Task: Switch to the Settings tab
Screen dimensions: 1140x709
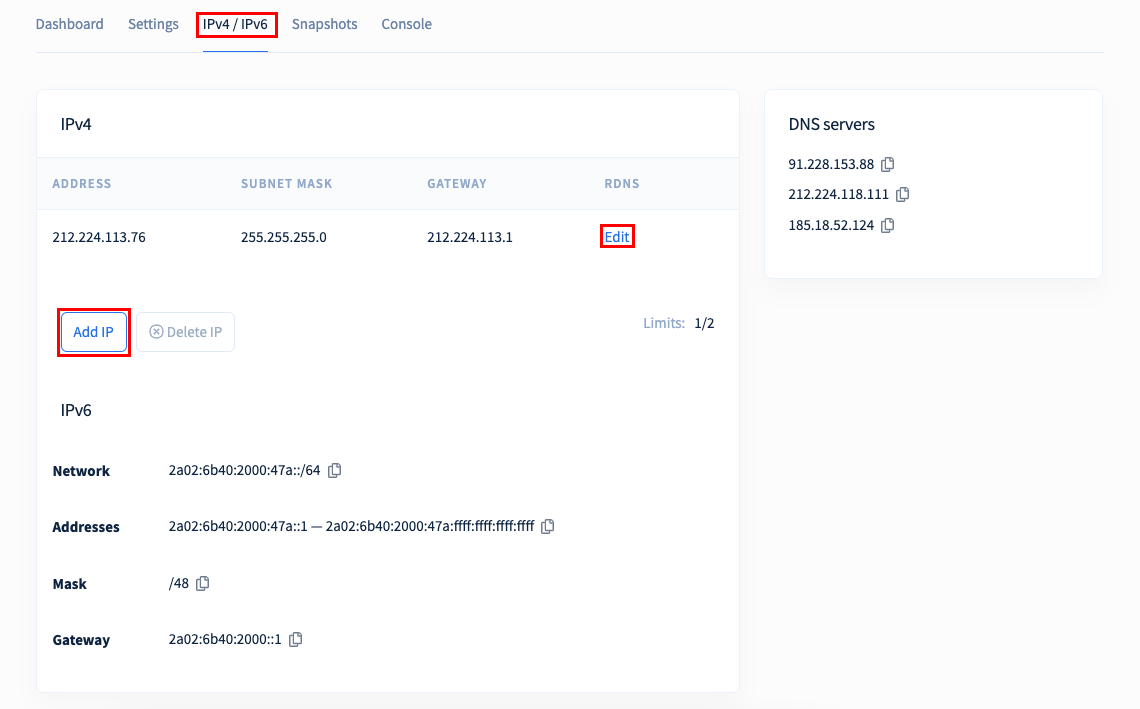Action: 153,24
